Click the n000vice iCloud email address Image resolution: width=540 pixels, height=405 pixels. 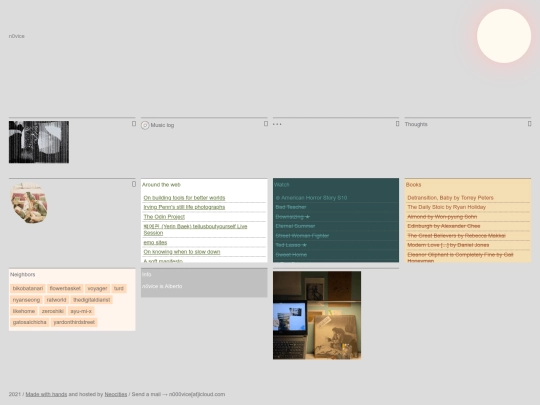[197, 394]
